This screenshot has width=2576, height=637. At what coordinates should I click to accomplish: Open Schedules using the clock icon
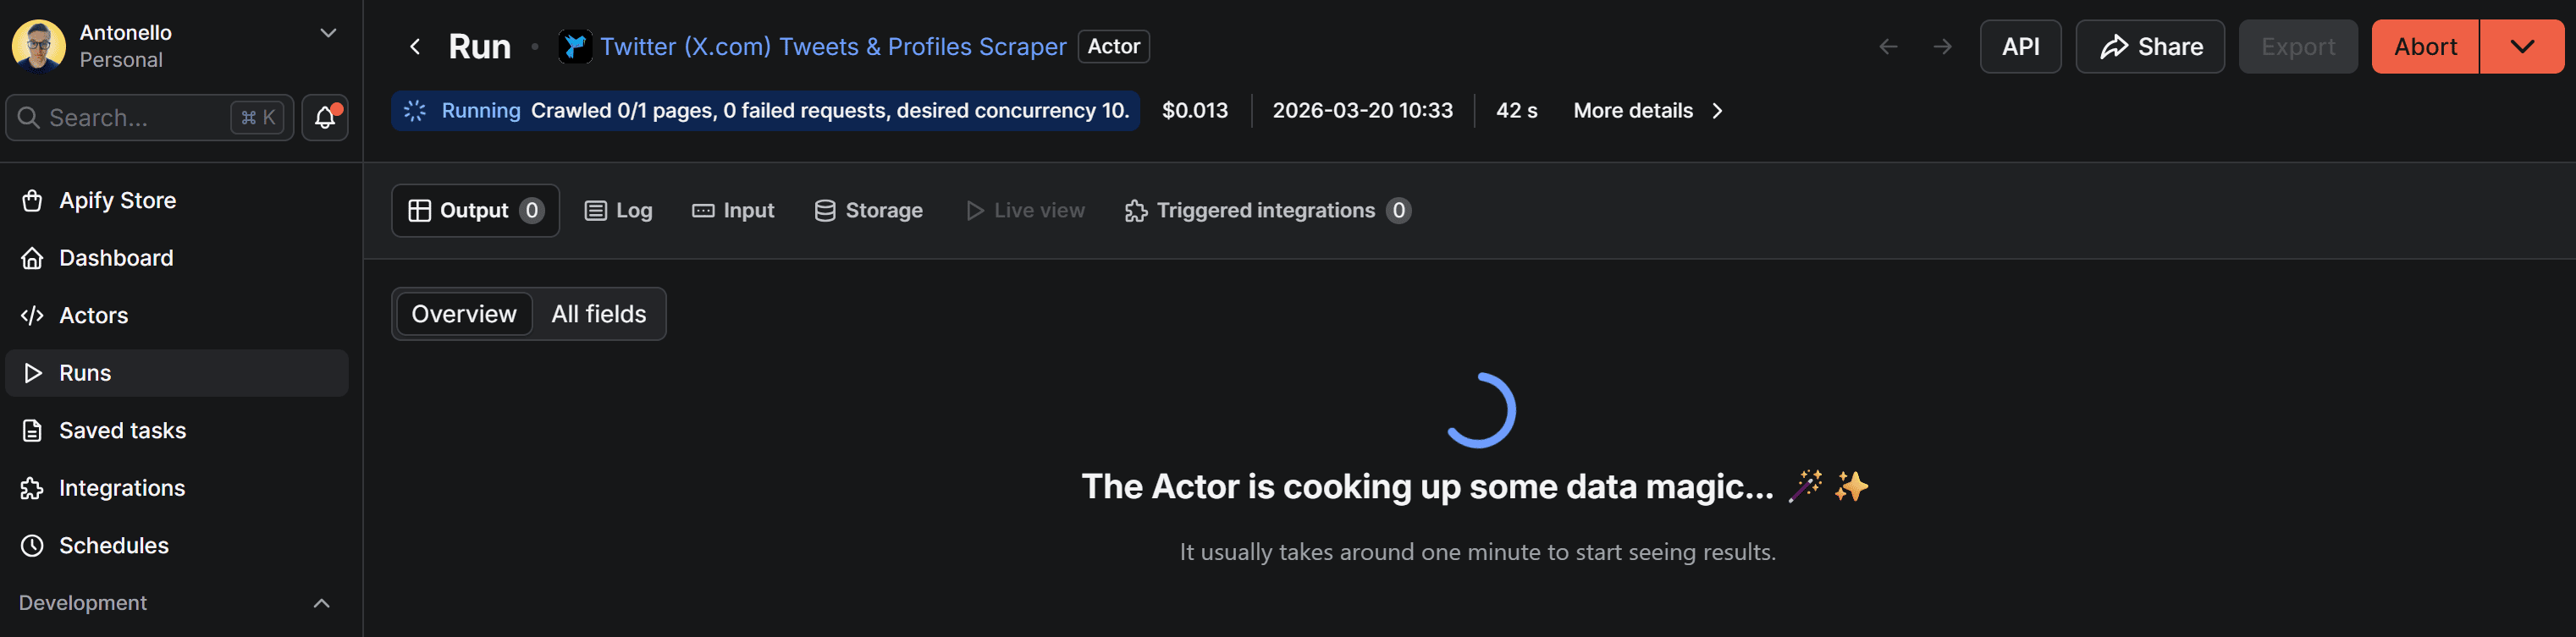[x=32, y=545]
